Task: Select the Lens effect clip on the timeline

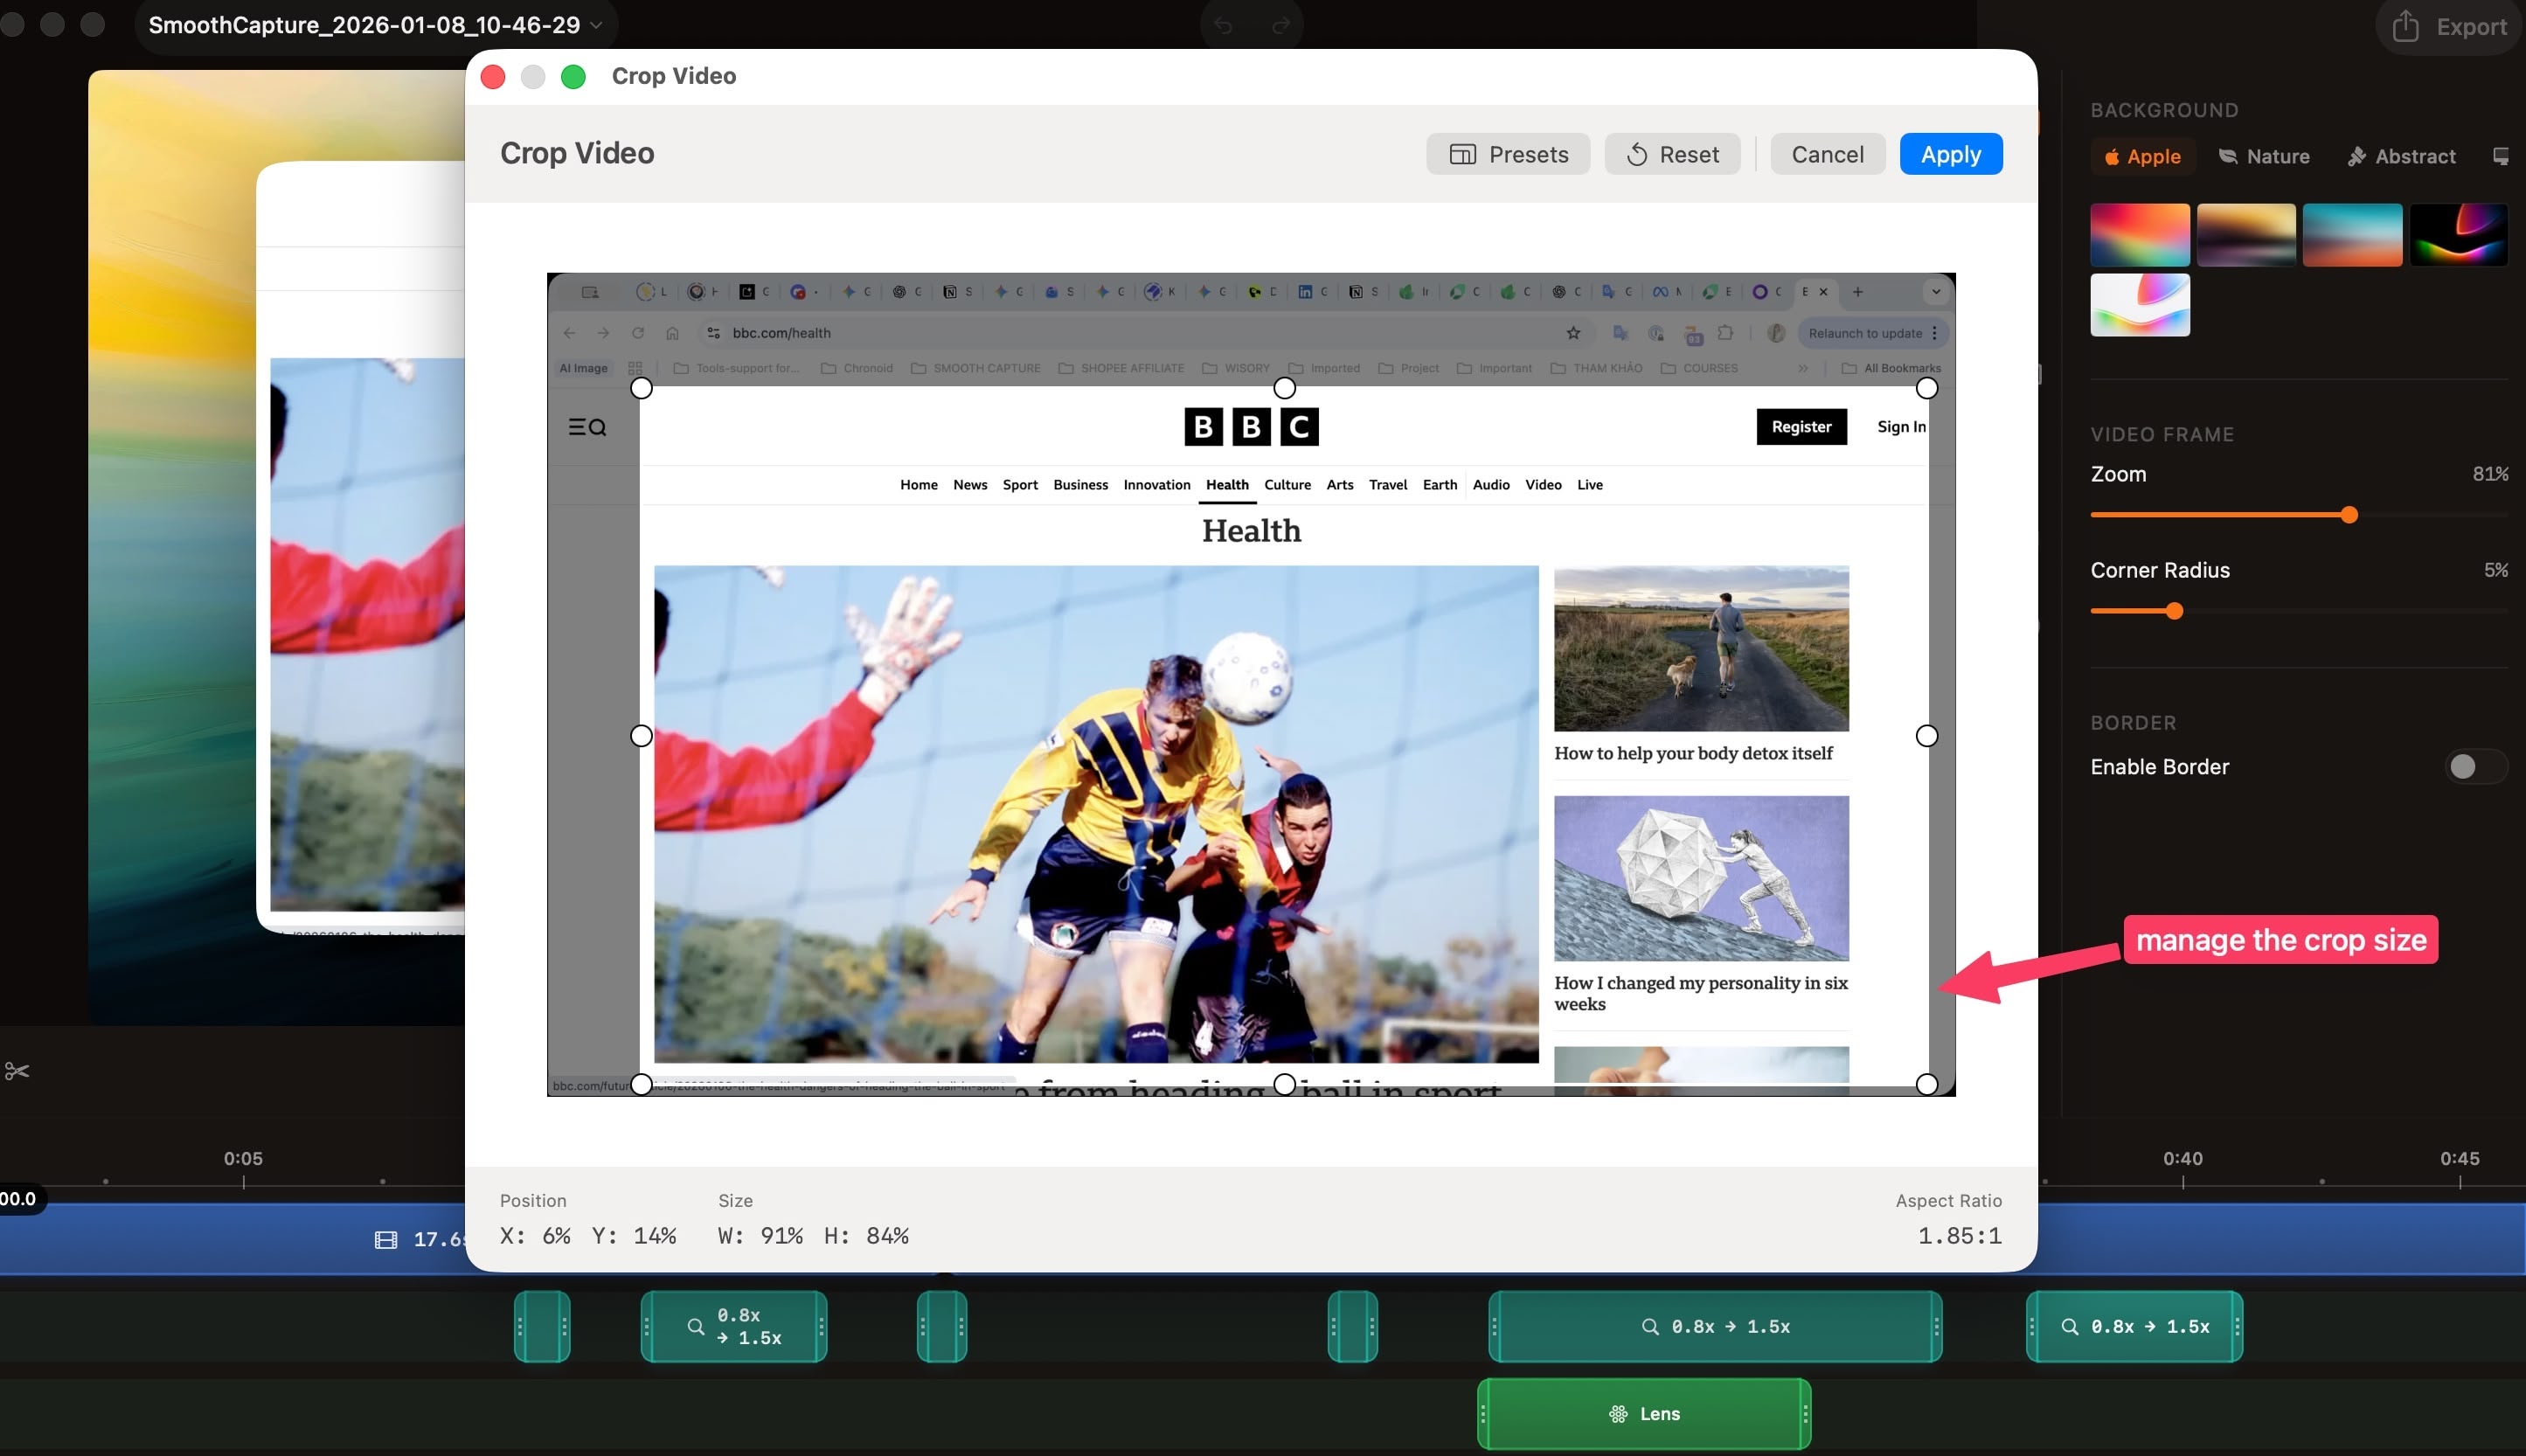Action: [x=1644, y=1414]
